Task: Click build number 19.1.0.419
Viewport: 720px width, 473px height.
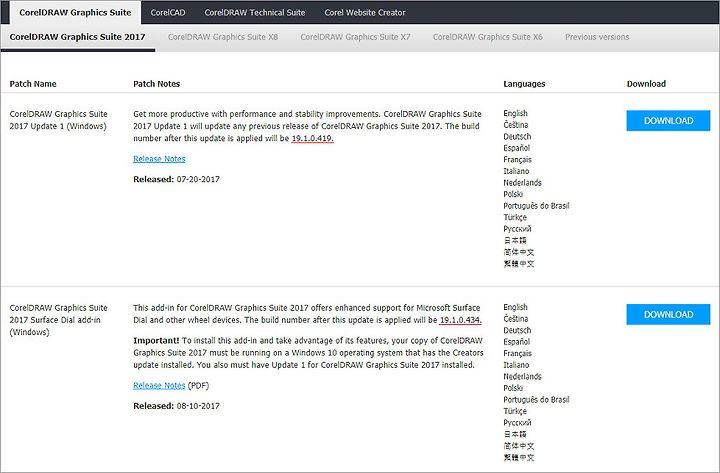Action: [313, 139]
